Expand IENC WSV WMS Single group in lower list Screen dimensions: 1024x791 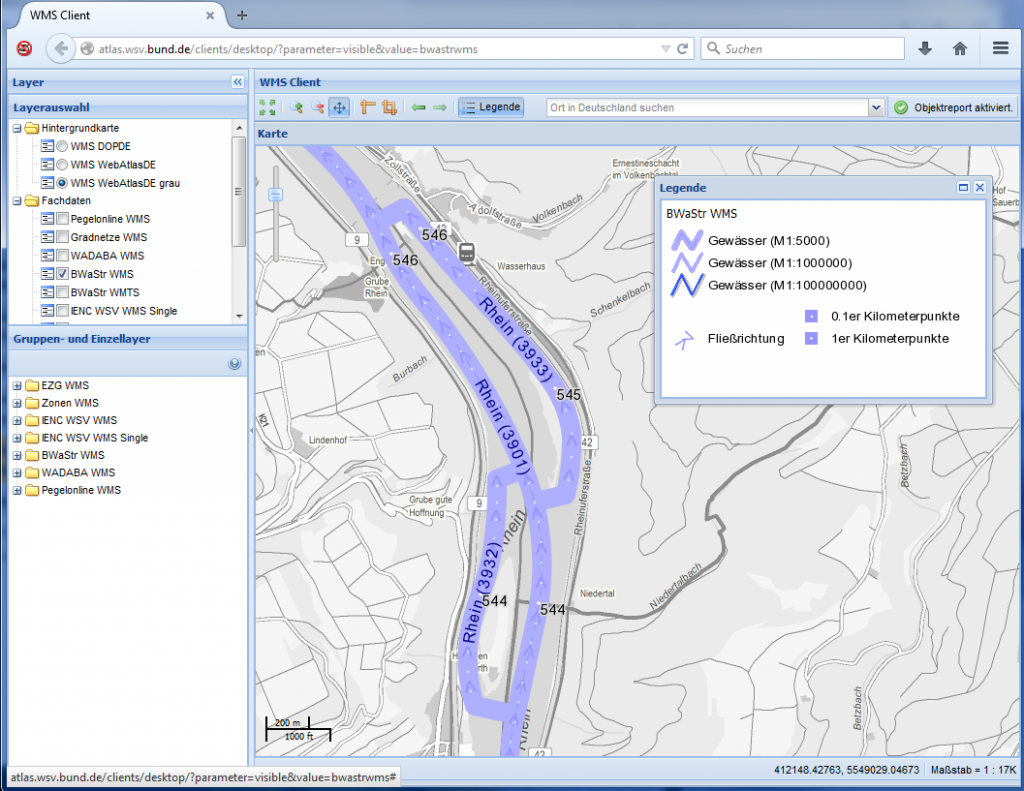(x=17, y=438)
